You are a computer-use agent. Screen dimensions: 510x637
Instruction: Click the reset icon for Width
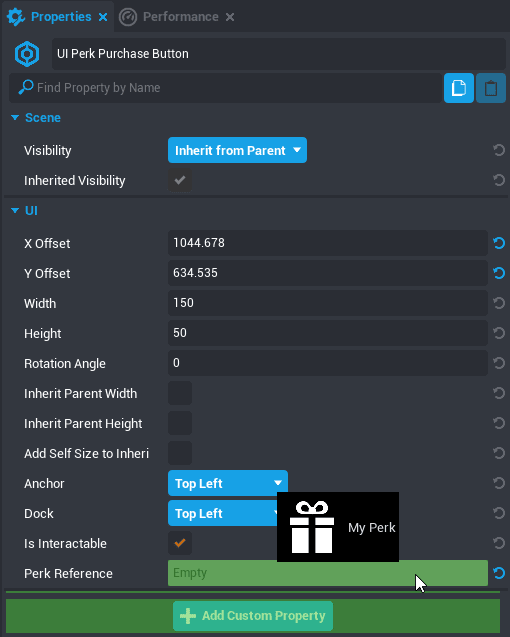(499, 303)
